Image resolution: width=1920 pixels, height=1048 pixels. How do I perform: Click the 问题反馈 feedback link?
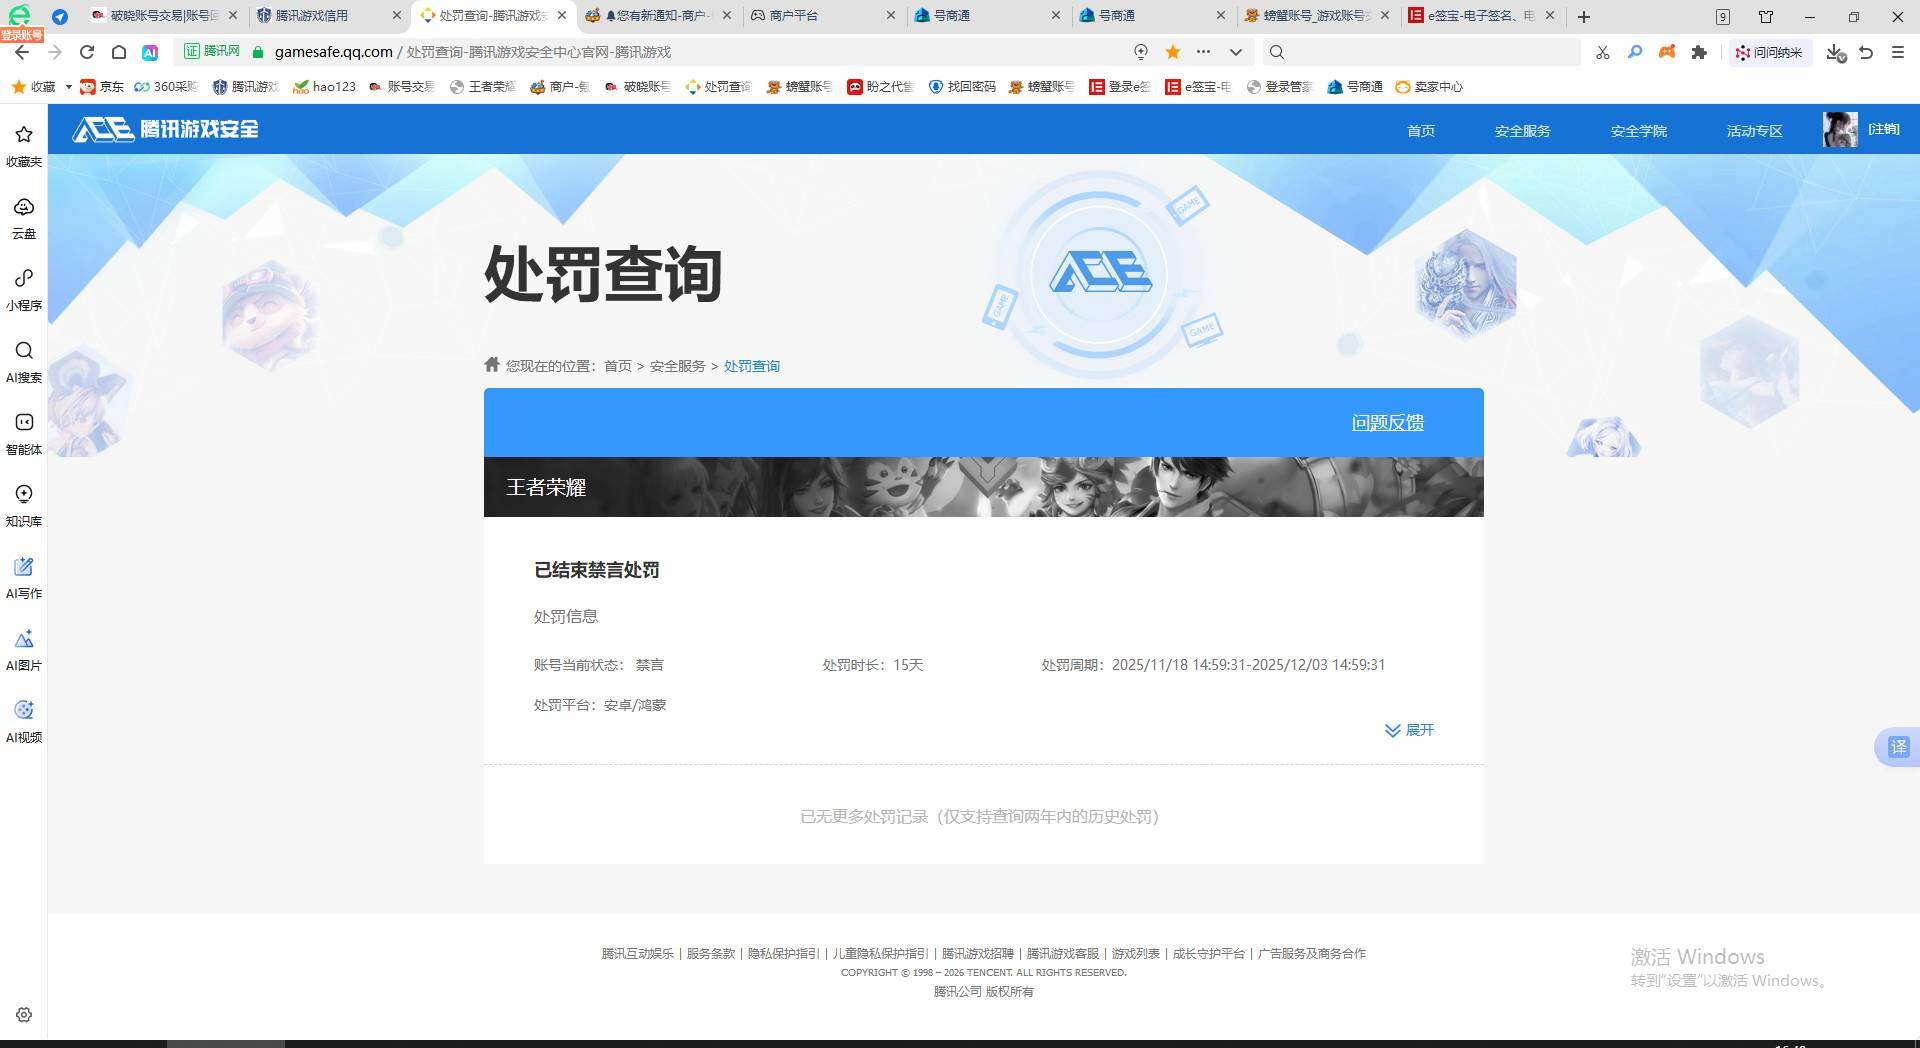(1388, 422)
